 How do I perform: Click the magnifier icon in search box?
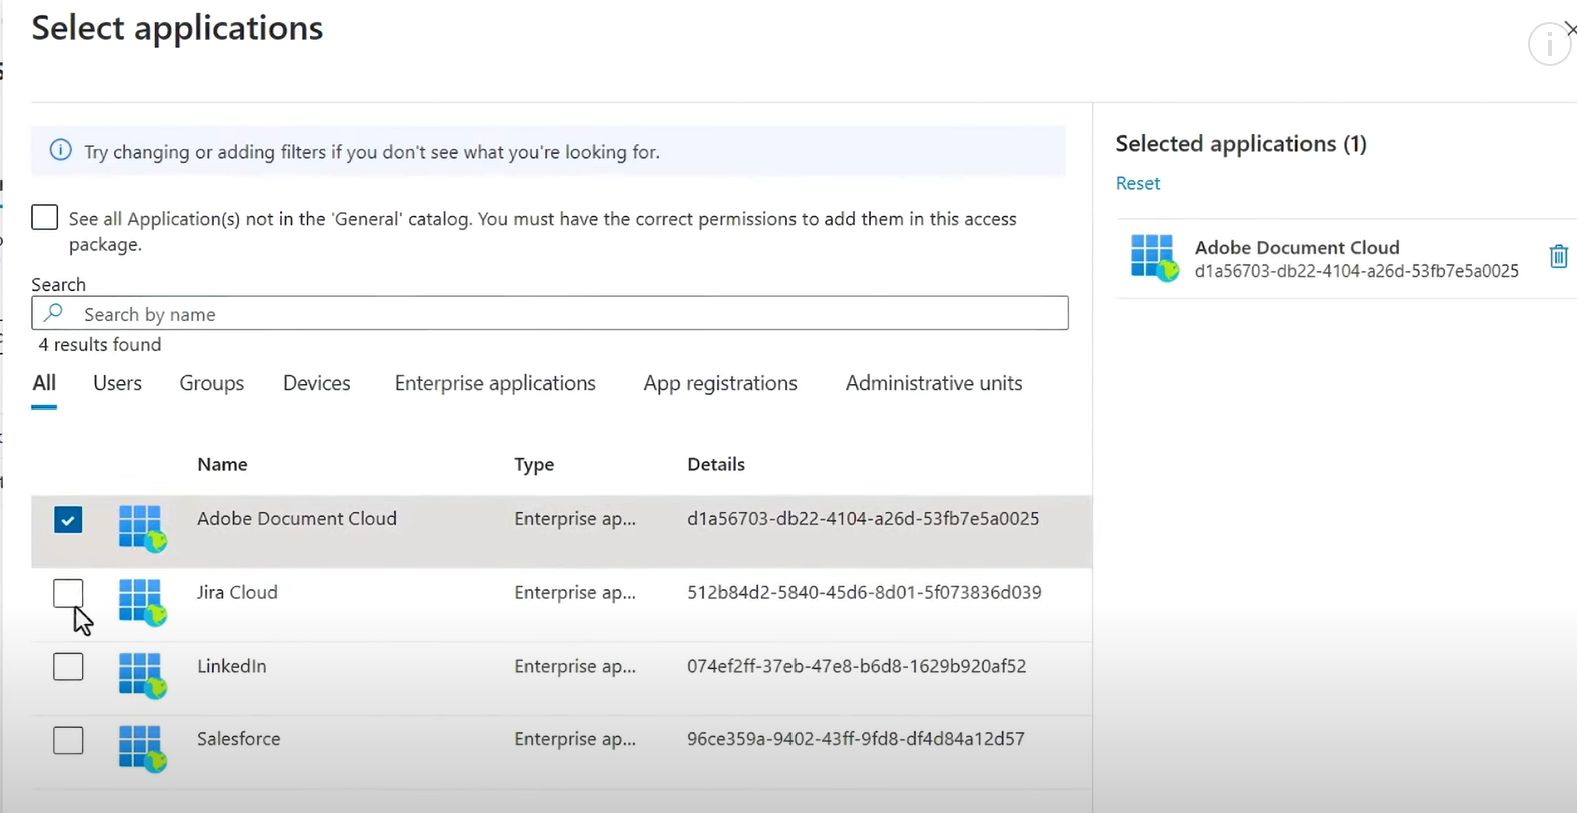(x=54, y=313)
